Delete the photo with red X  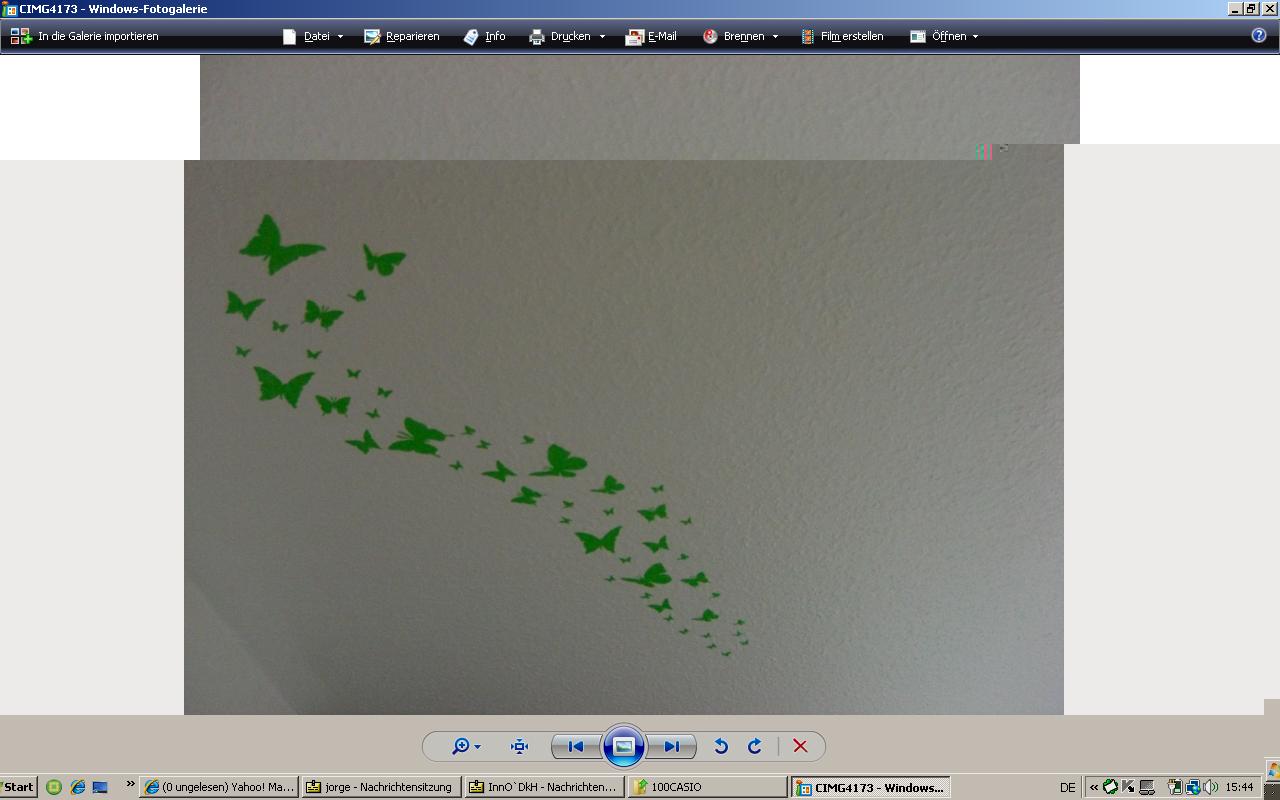(x=800, y=746)
